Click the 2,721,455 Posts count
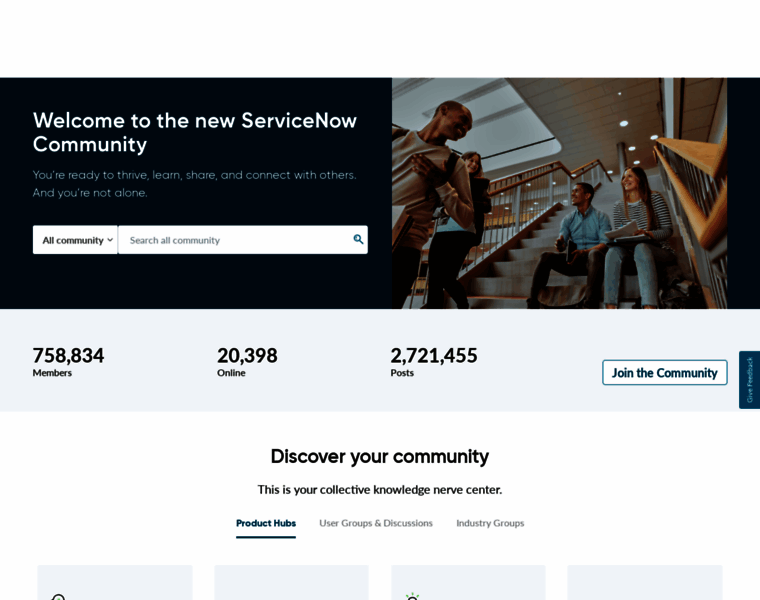This screenshot has width=760, height=600. (434, 362)
